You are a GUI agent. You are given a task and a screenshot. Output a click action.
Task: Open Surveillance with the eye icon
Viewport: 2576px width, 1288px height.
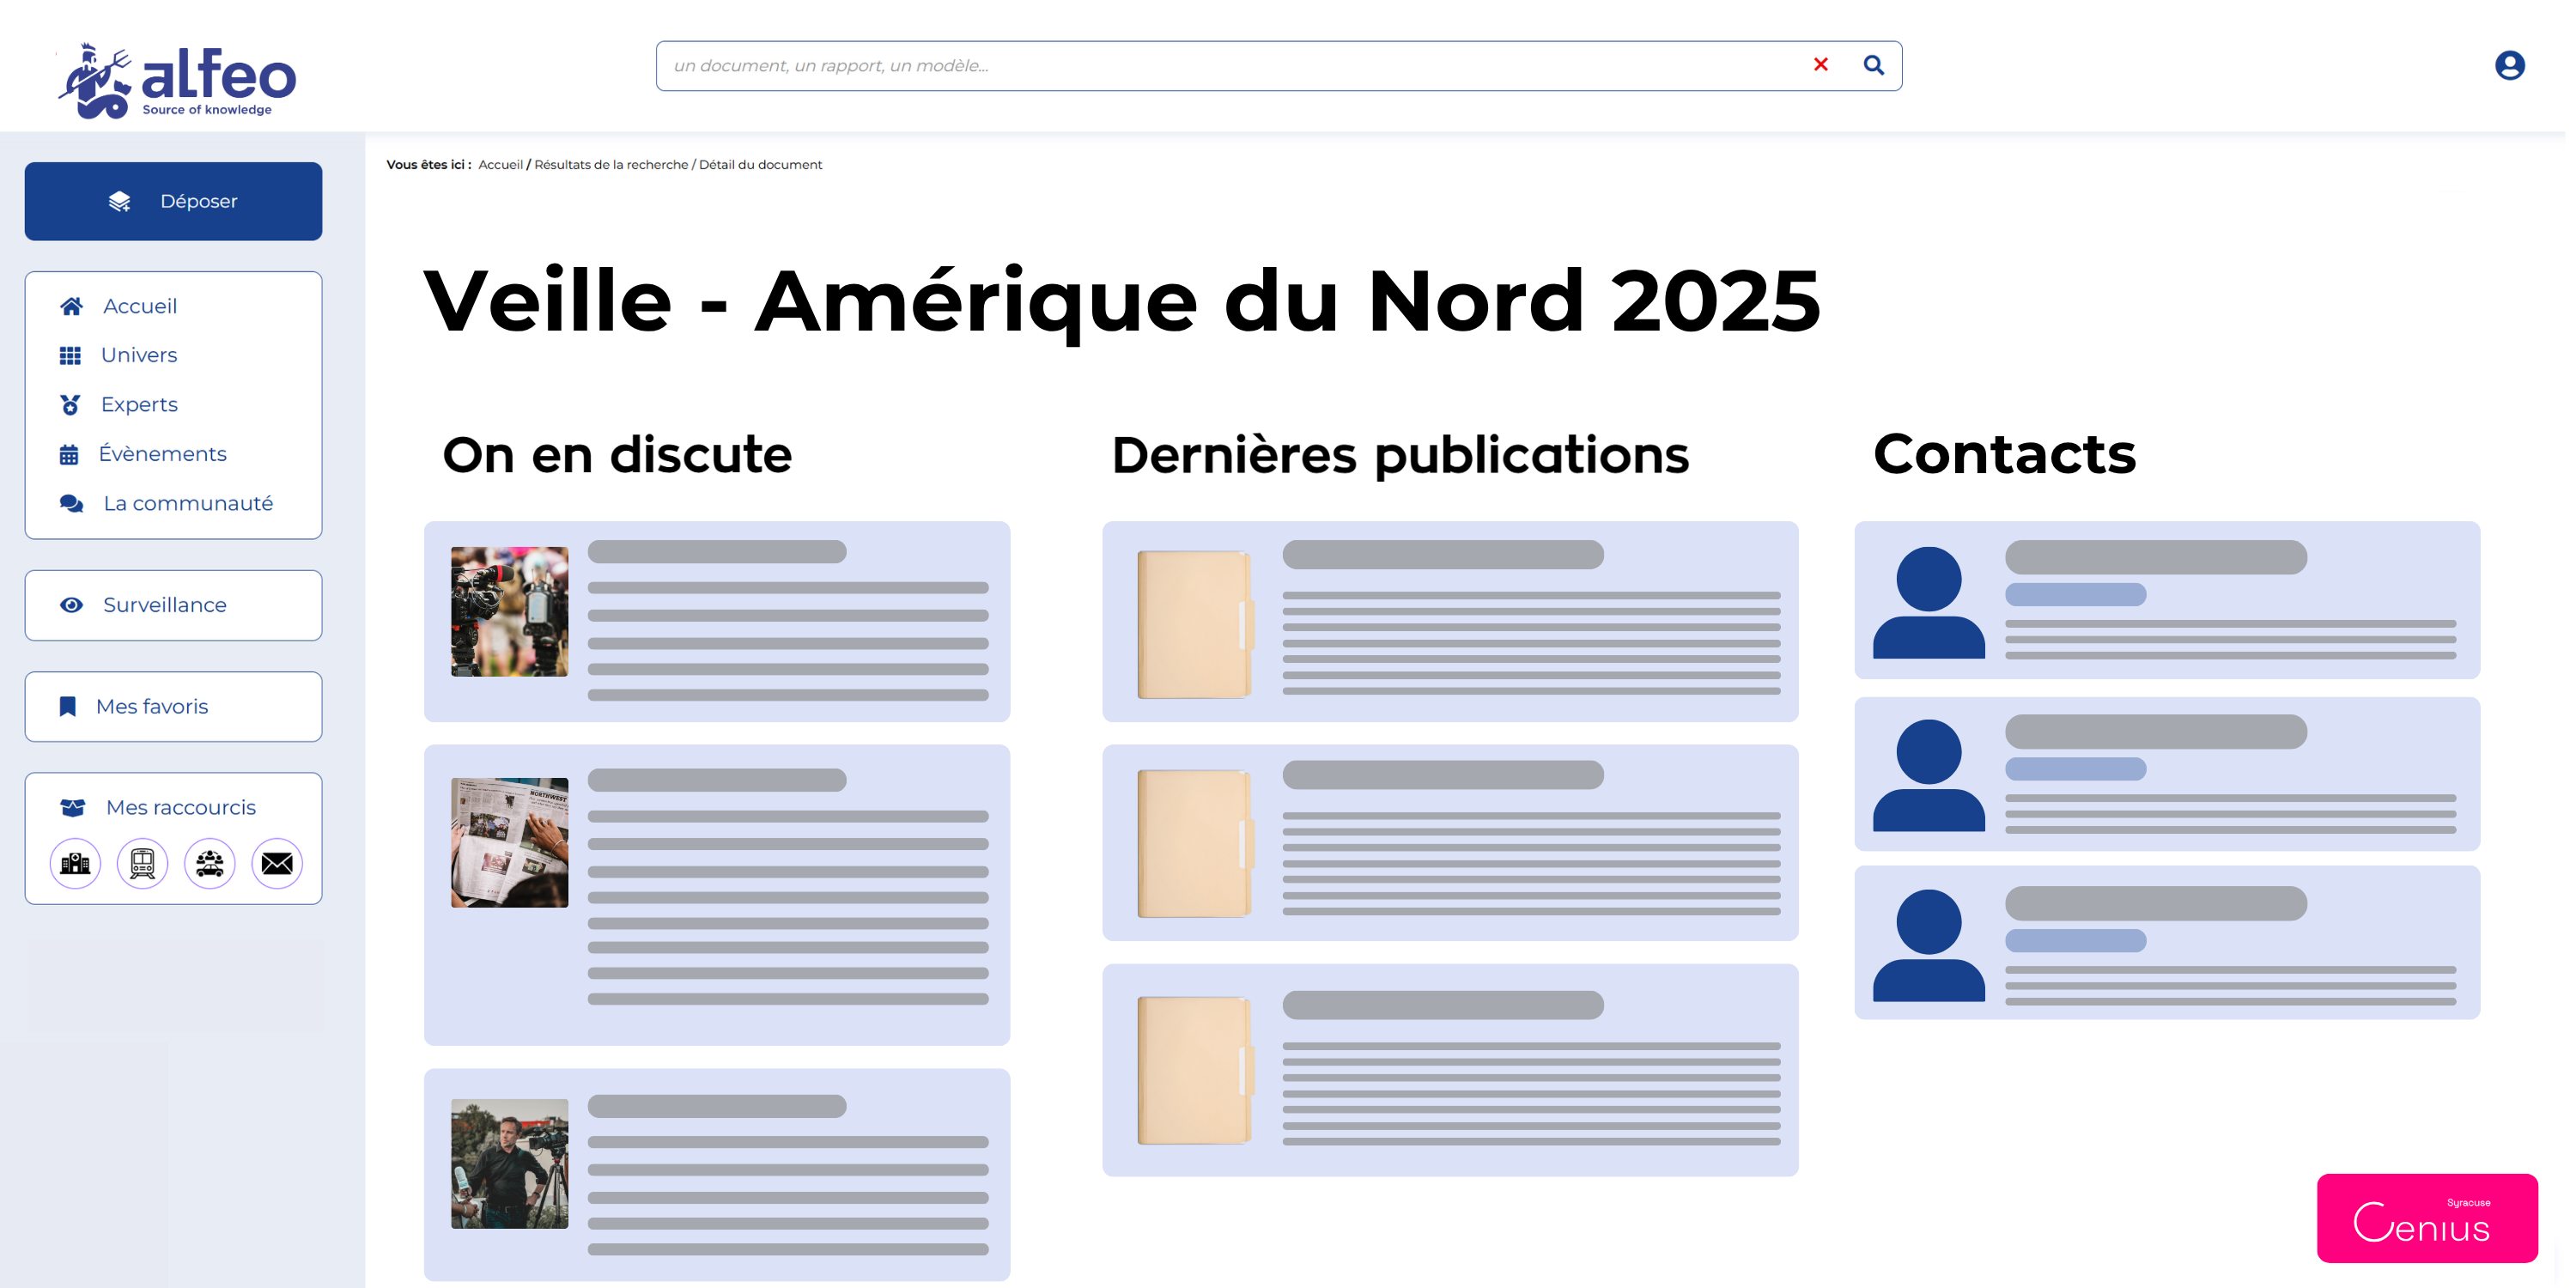pos(164,605)
